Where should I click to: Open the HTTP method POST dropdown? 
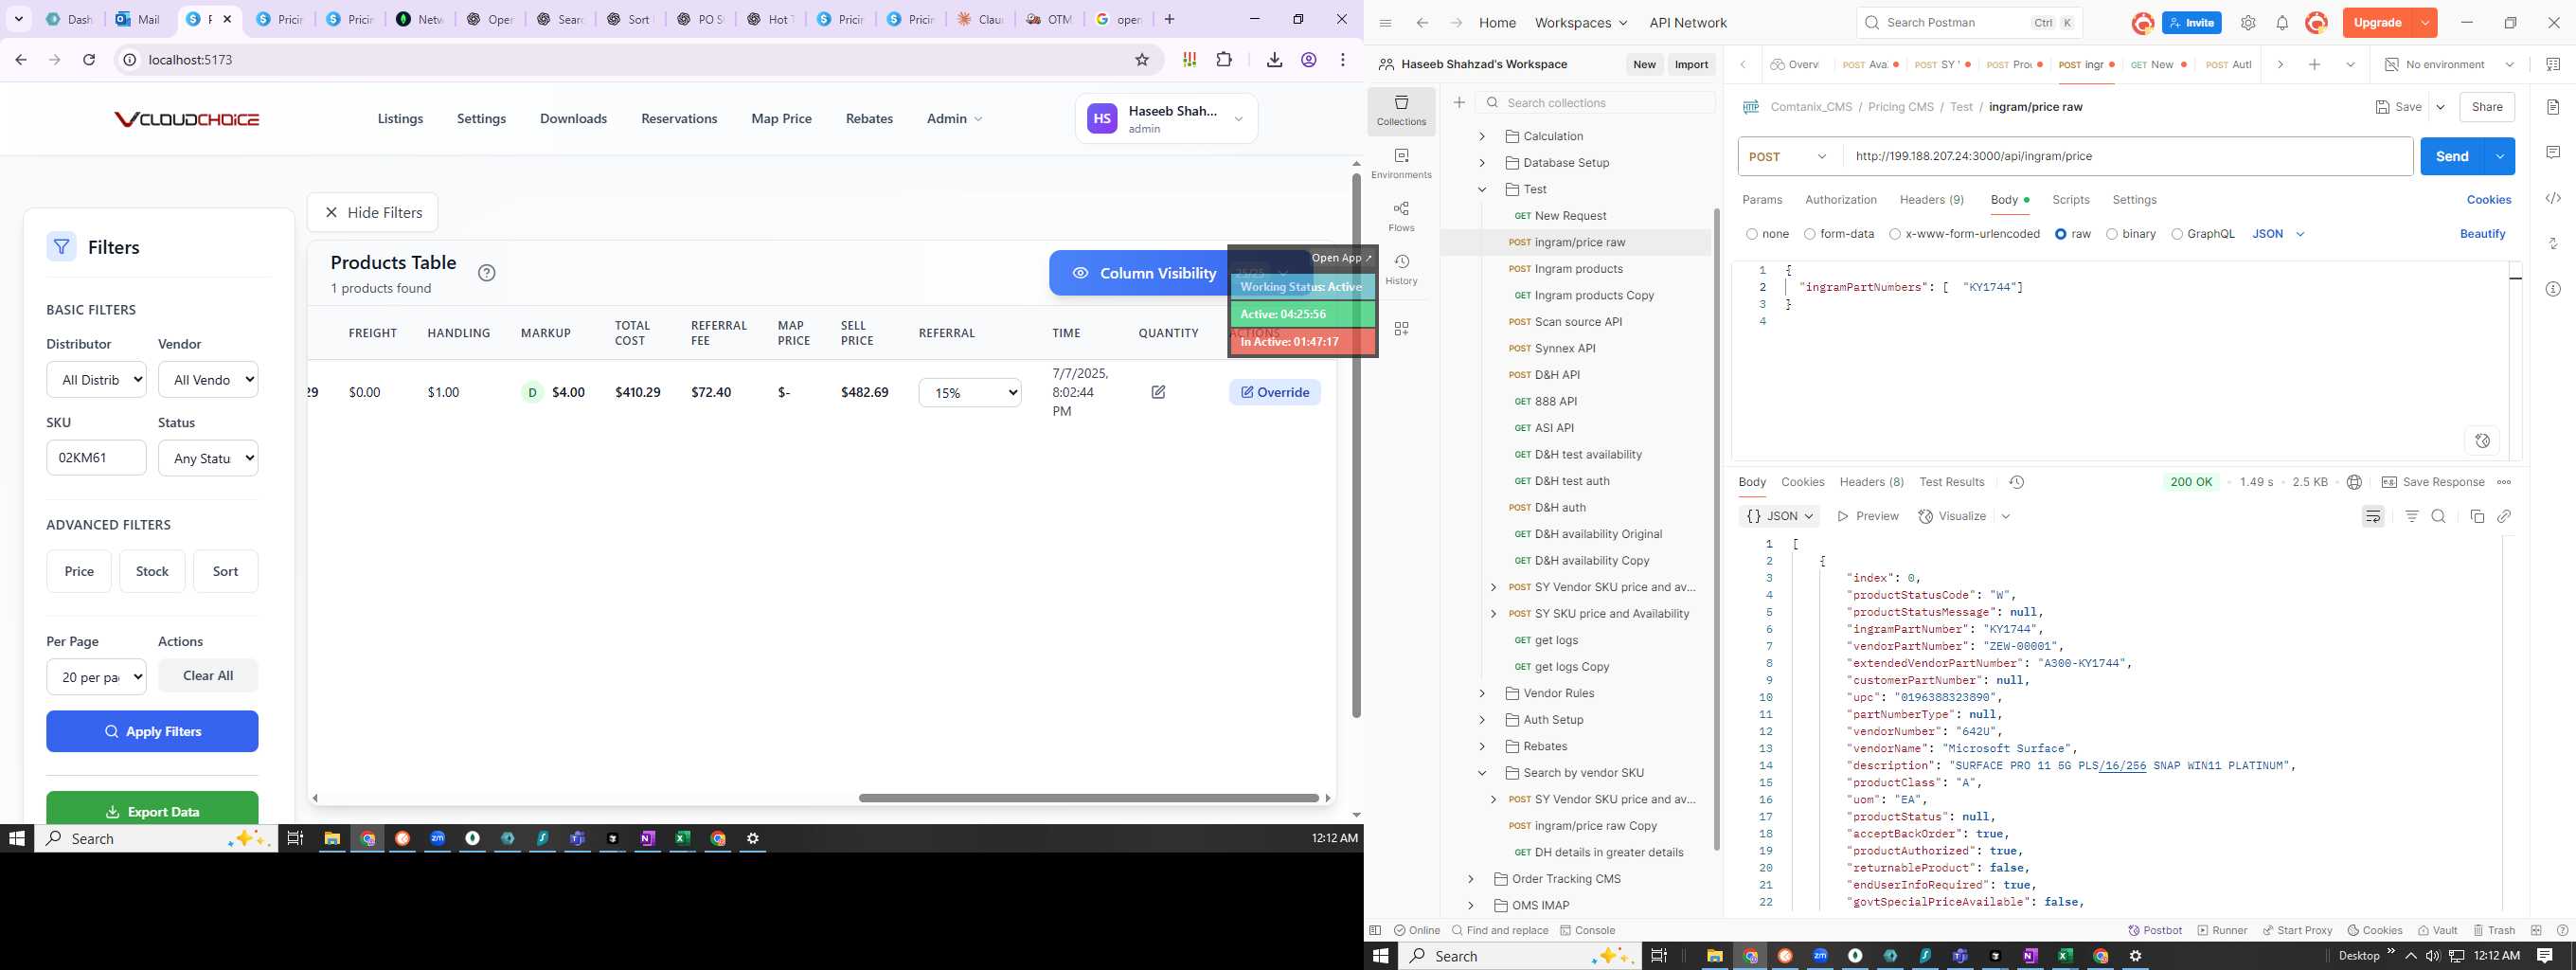point(1790,156)
